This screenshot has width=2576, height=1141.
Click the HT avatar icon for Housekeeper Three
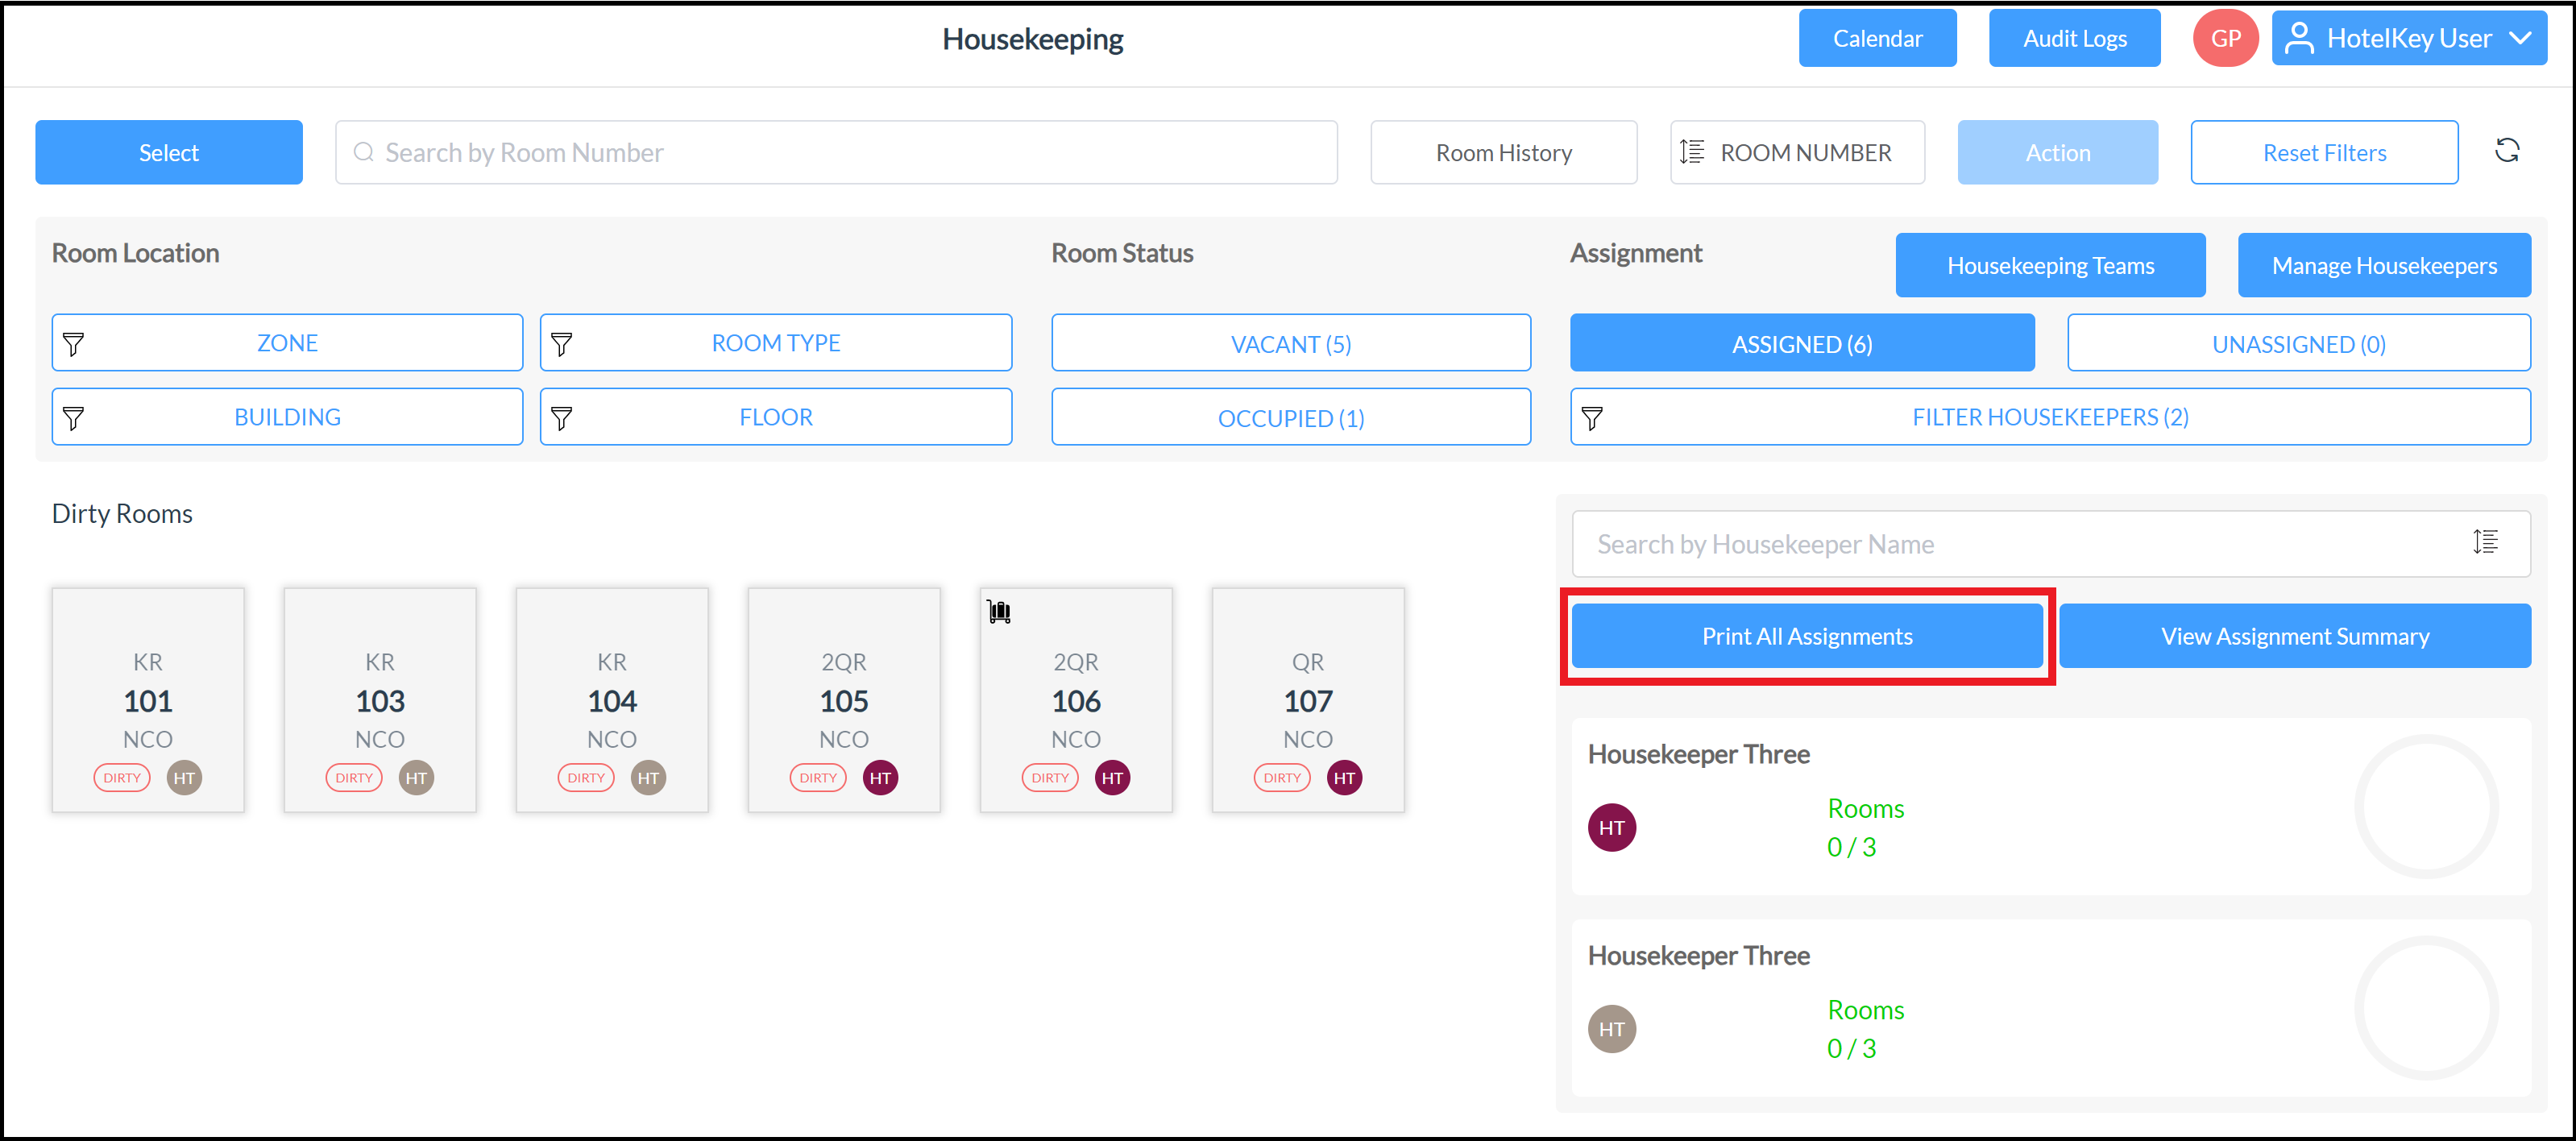pyautogui.click(x=1612, y=827)
